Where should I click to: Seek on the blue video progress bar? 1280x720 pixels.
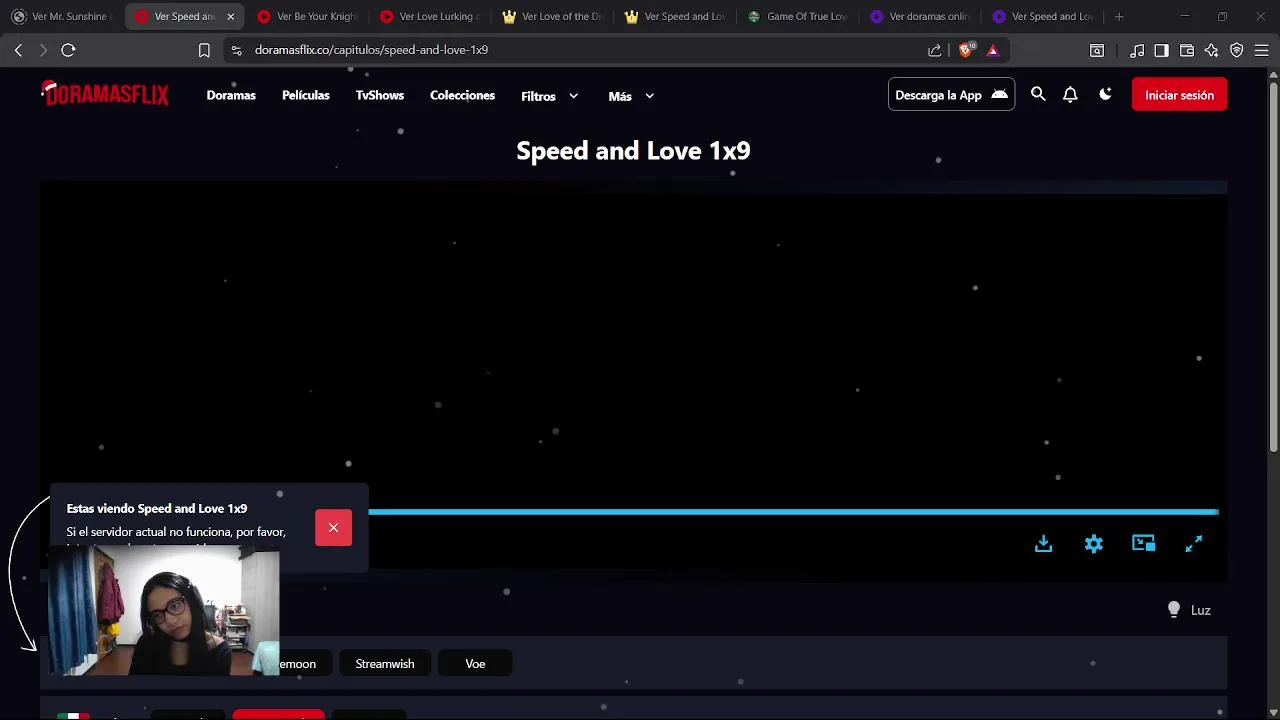(x=793, y=512)
